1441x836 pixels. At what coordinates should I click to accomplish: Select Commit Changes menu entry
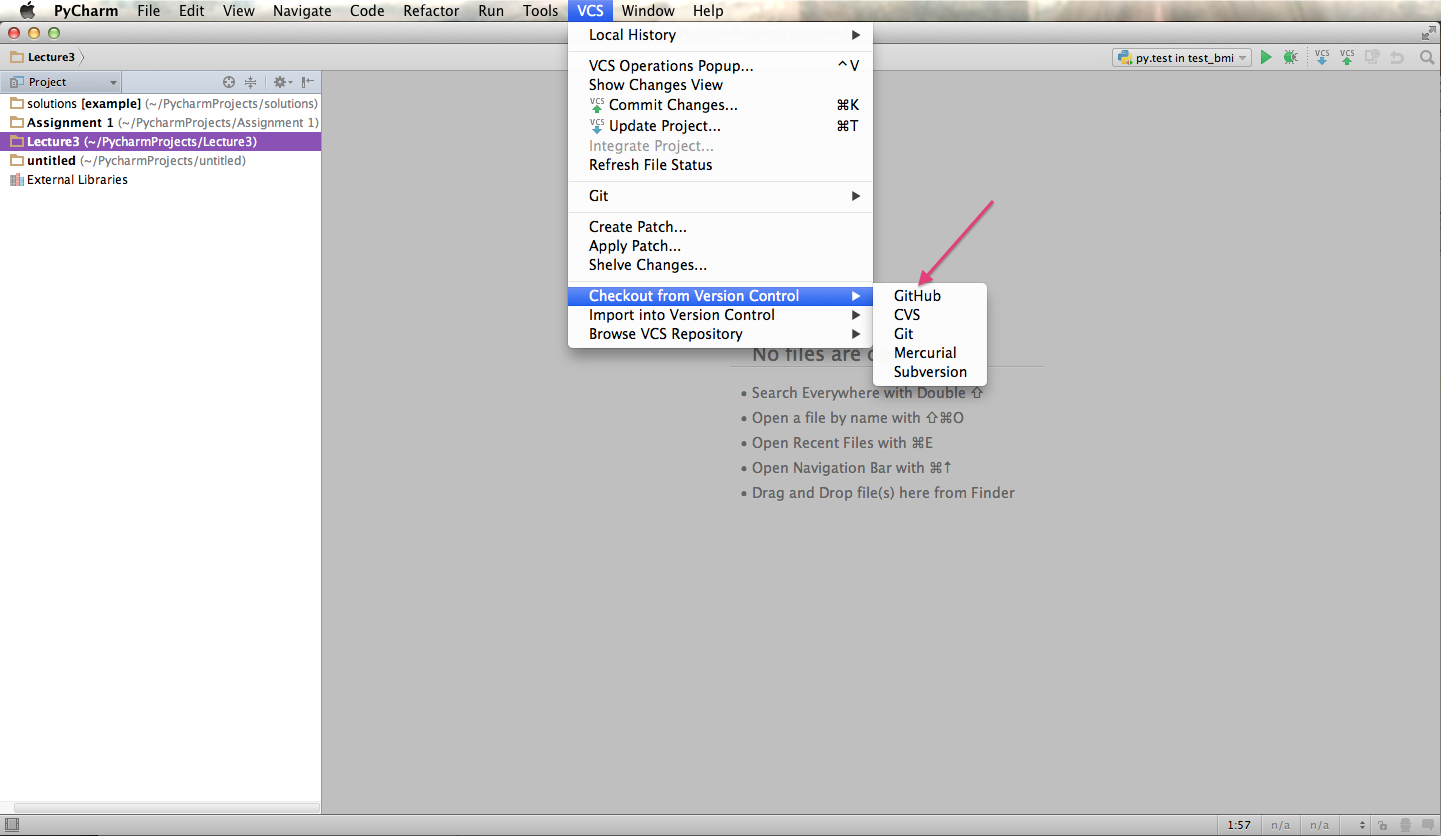(x=720, y=105)
